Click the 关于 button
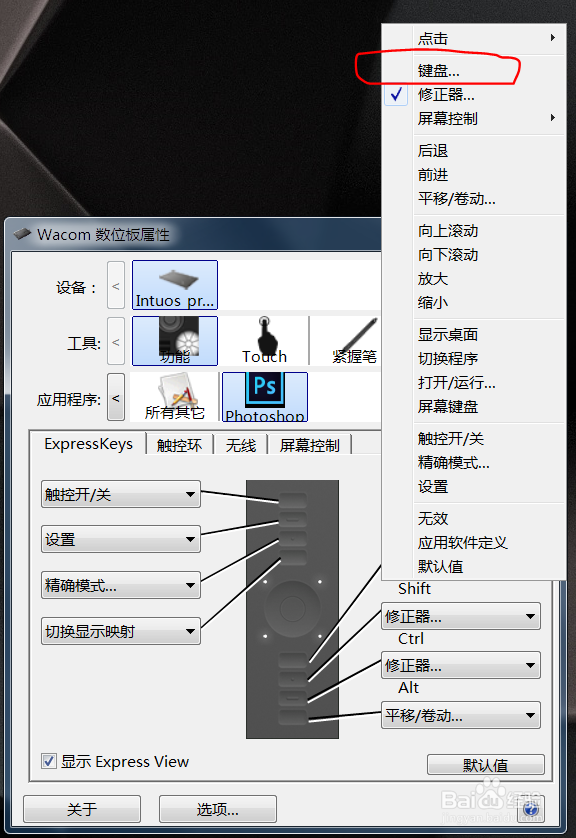This screenshot has width=576, height=838. click(x=82, y=809)
